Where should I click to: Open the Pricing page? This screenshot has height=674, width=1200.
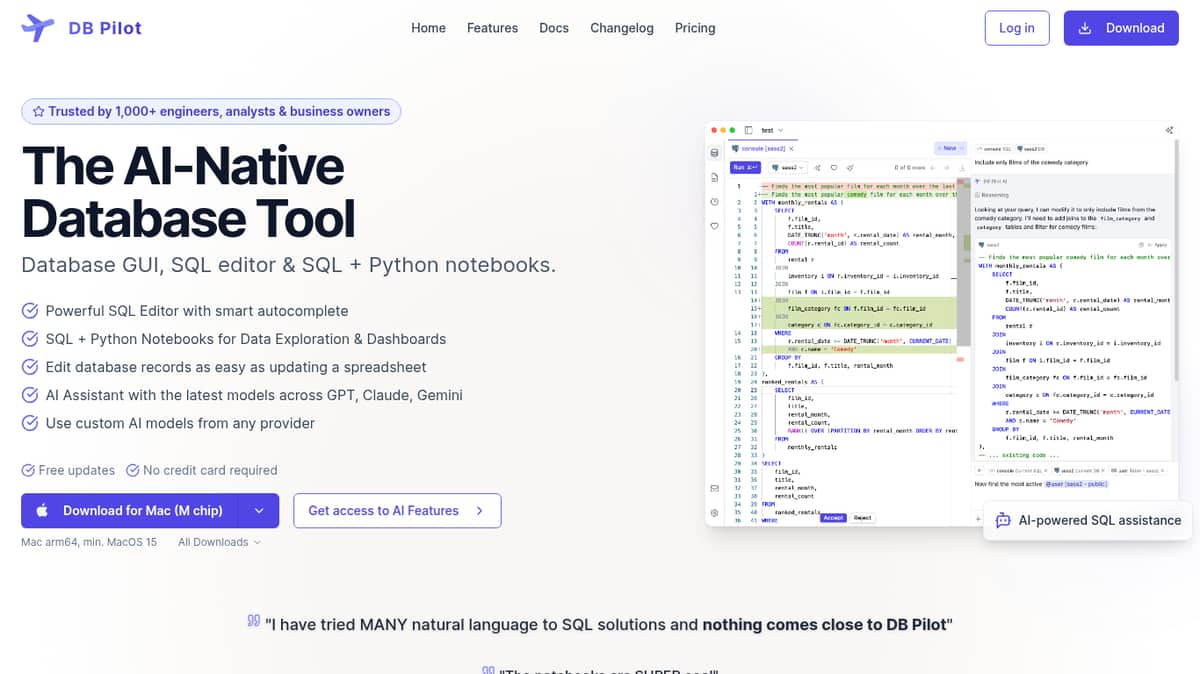coord(695,28)
